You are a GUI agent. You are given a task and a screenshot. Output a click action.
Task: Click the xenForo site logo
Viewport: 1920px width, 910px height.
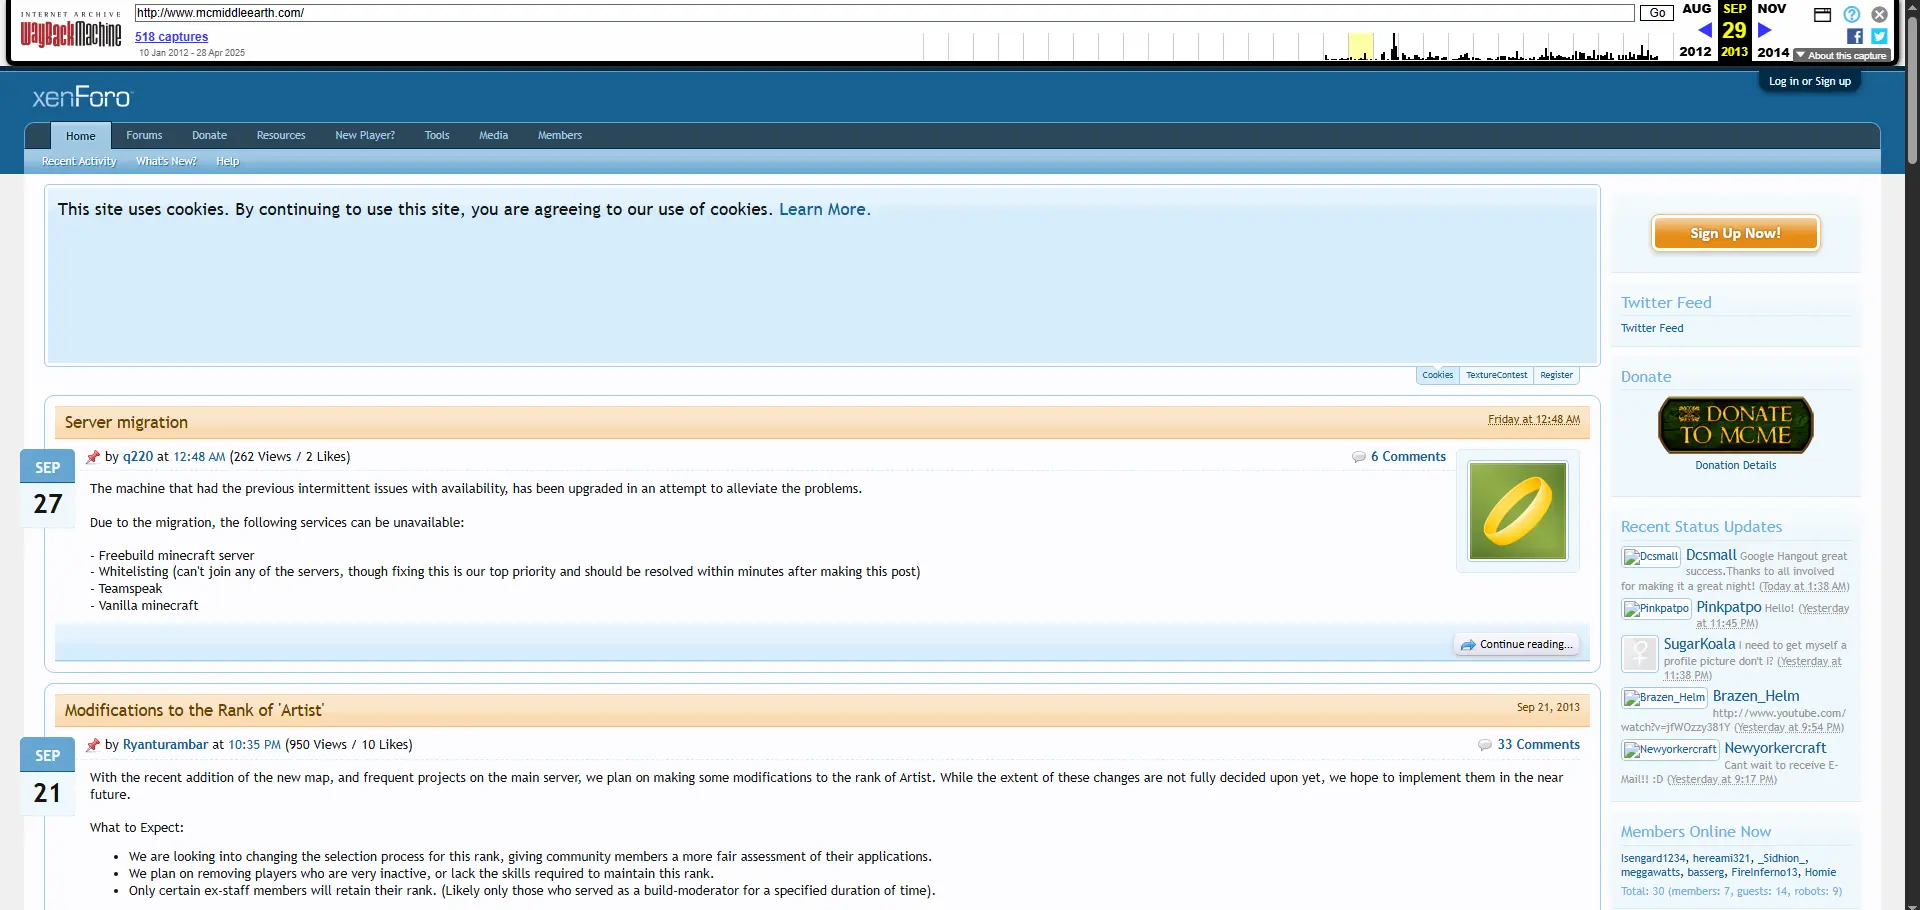[x=81, y=97]
